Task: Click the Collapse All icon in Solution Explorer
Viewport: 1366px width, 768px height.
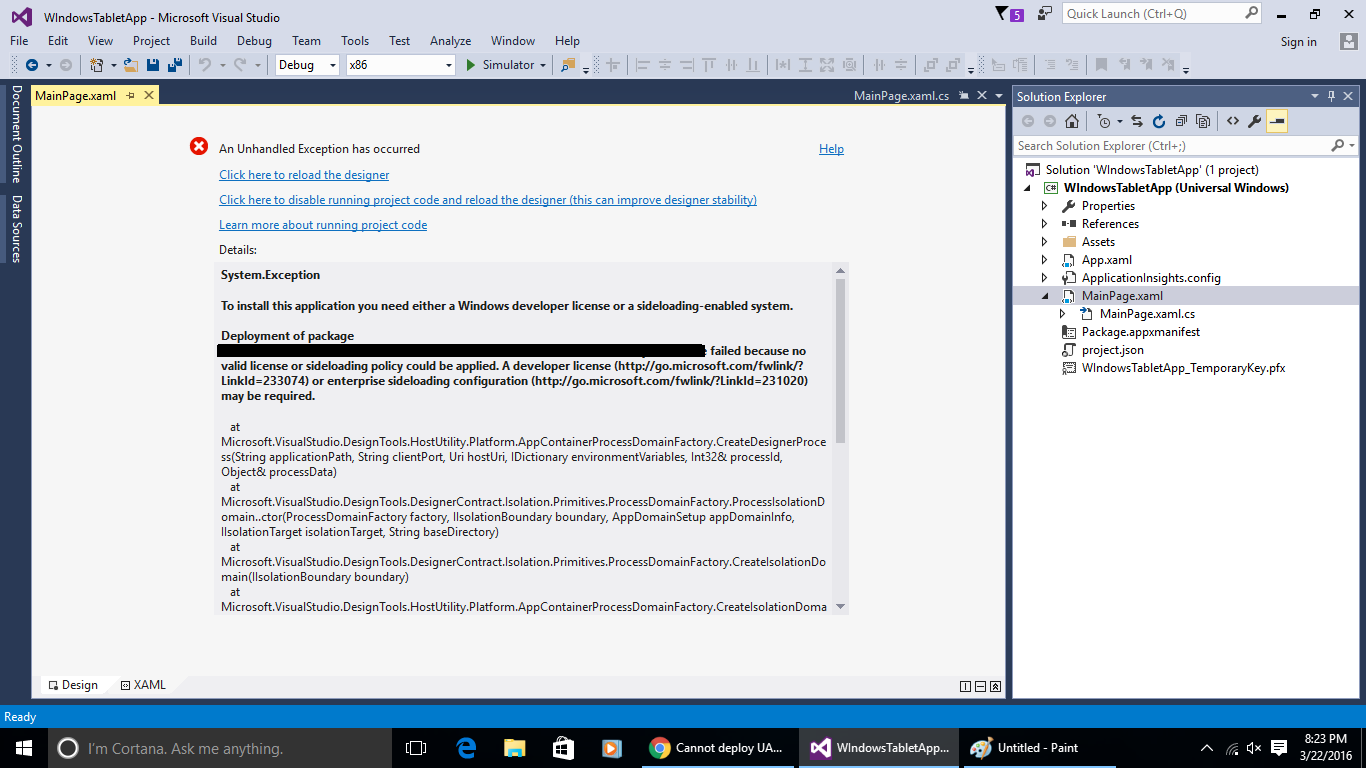Action: pyautogui.click(x=1181, y=121)
